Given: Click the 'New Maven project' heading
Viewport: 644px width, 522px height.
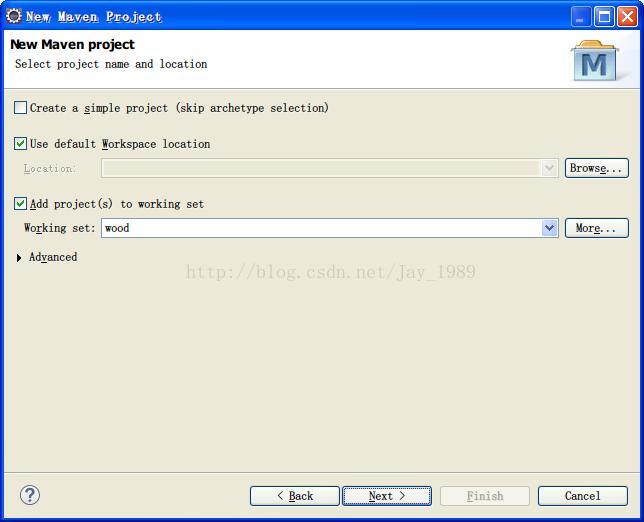Looking at the screenshot, I should click(x=72, y=44).
